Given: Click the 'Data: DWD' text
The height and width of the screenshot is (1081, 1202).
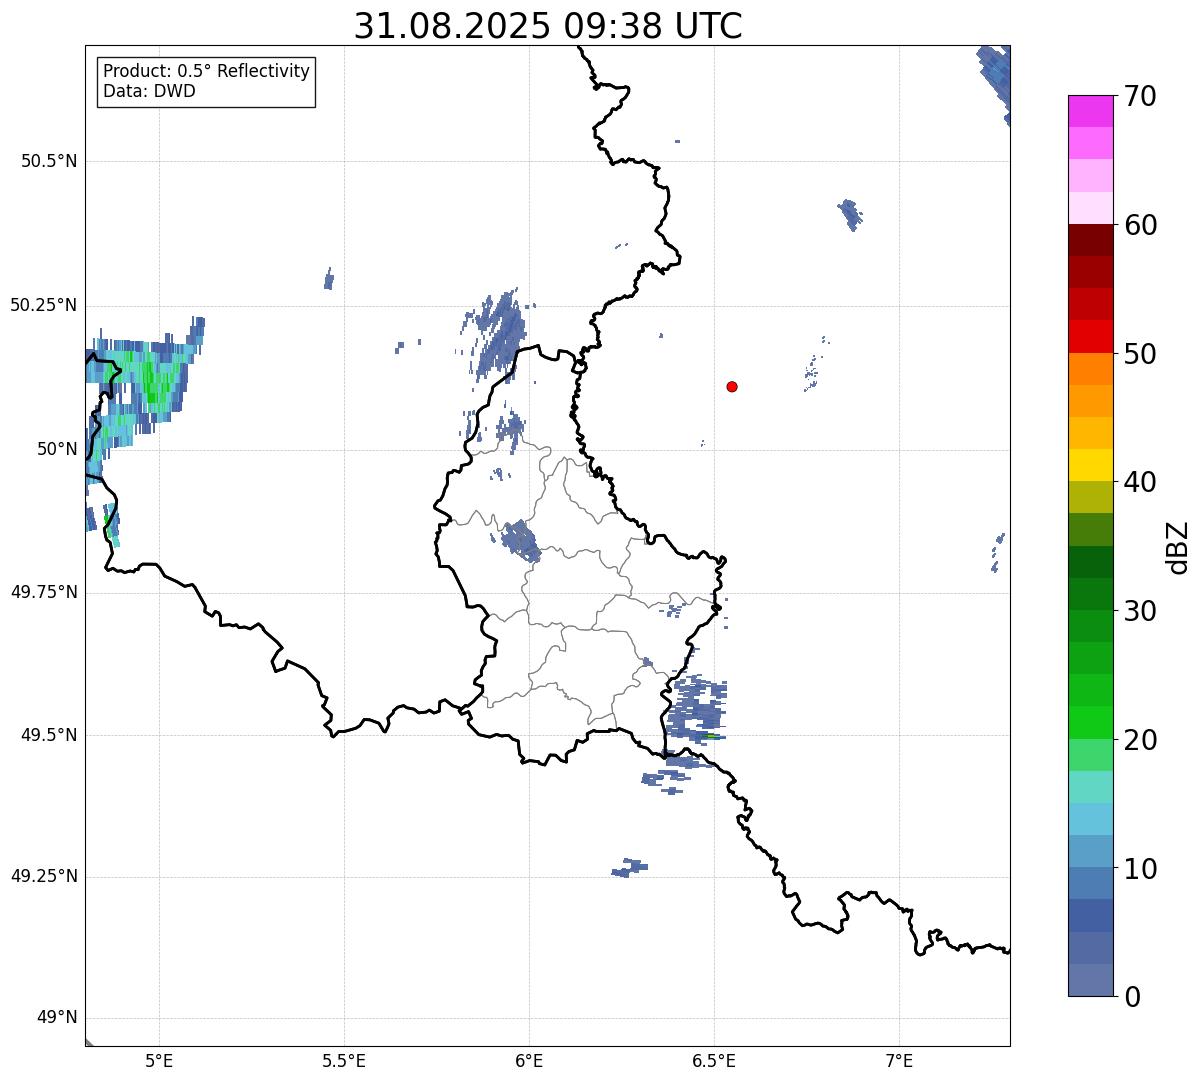Looking at the screenshot, I should pyautogui.click(x=149, y=91).
